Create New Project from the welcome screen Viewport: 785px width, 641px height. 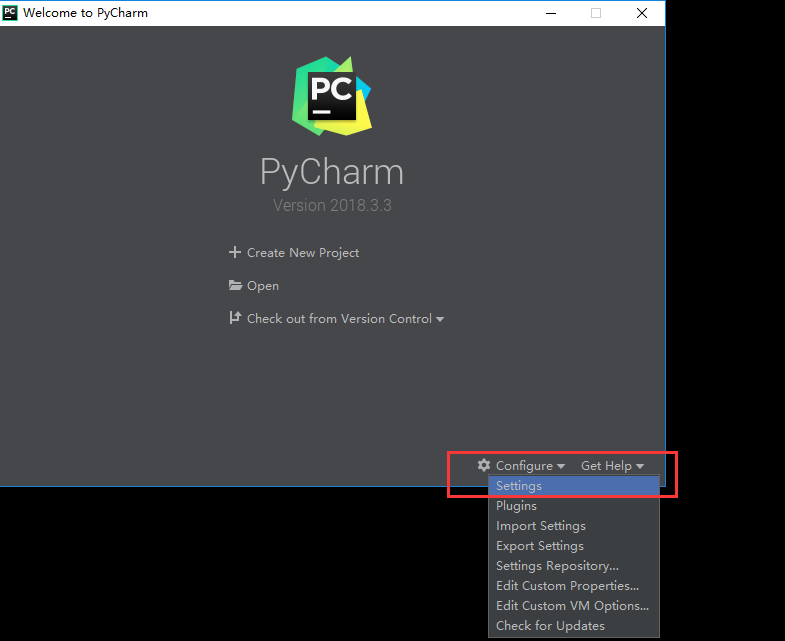(x=303, y=253)
